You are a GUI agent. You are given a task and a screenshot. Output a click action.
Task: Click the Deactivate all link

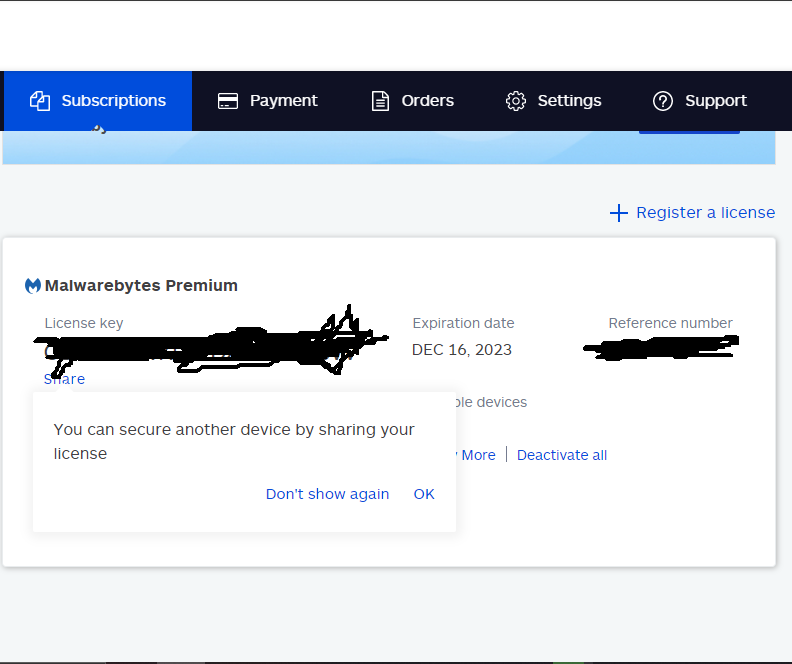(x=562, y=455)
